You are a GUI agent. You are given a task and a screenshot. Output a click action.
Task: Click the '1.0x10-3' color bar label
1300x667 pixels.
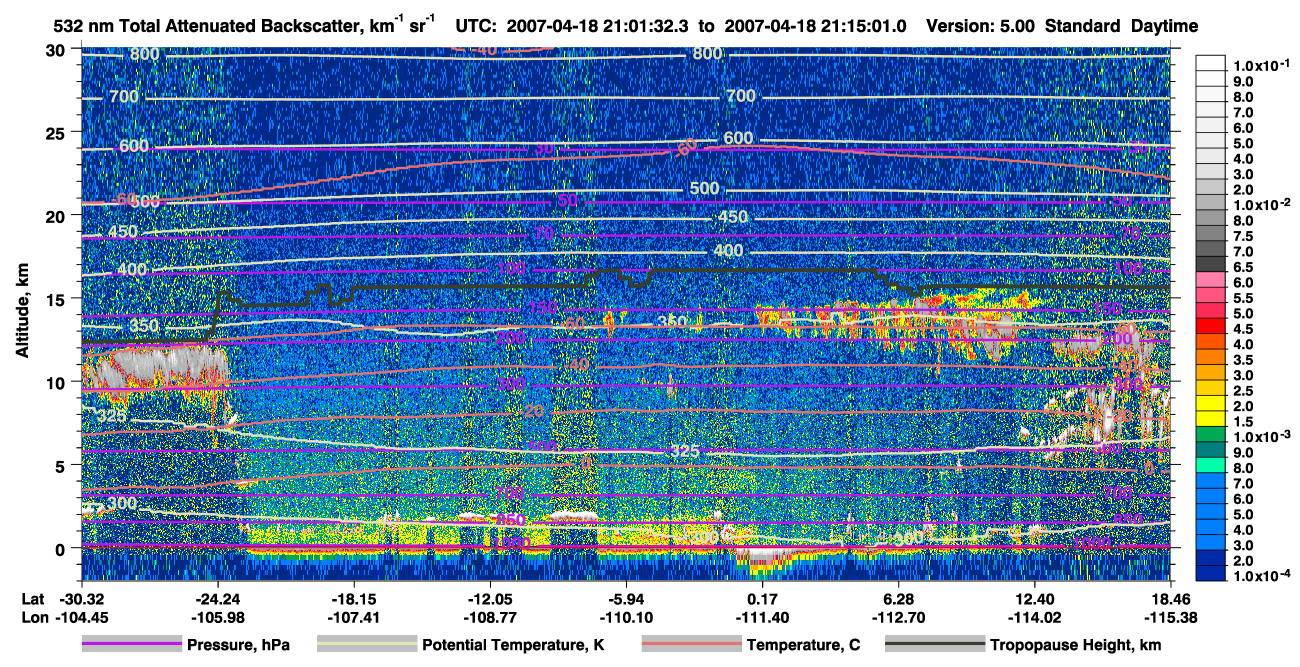click(x=1261, y=436)
